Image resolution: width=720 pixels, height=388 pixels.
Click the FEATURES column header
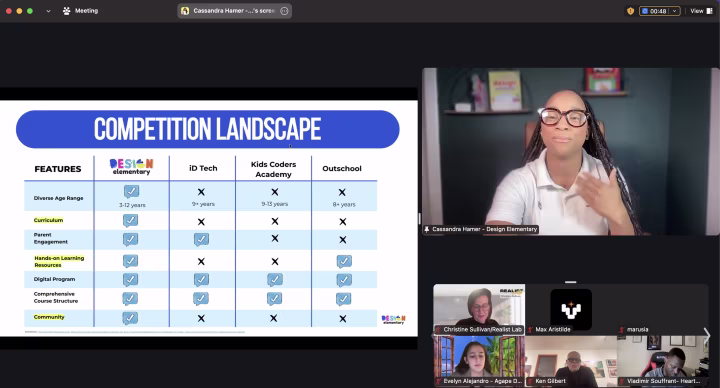[58, 169]
